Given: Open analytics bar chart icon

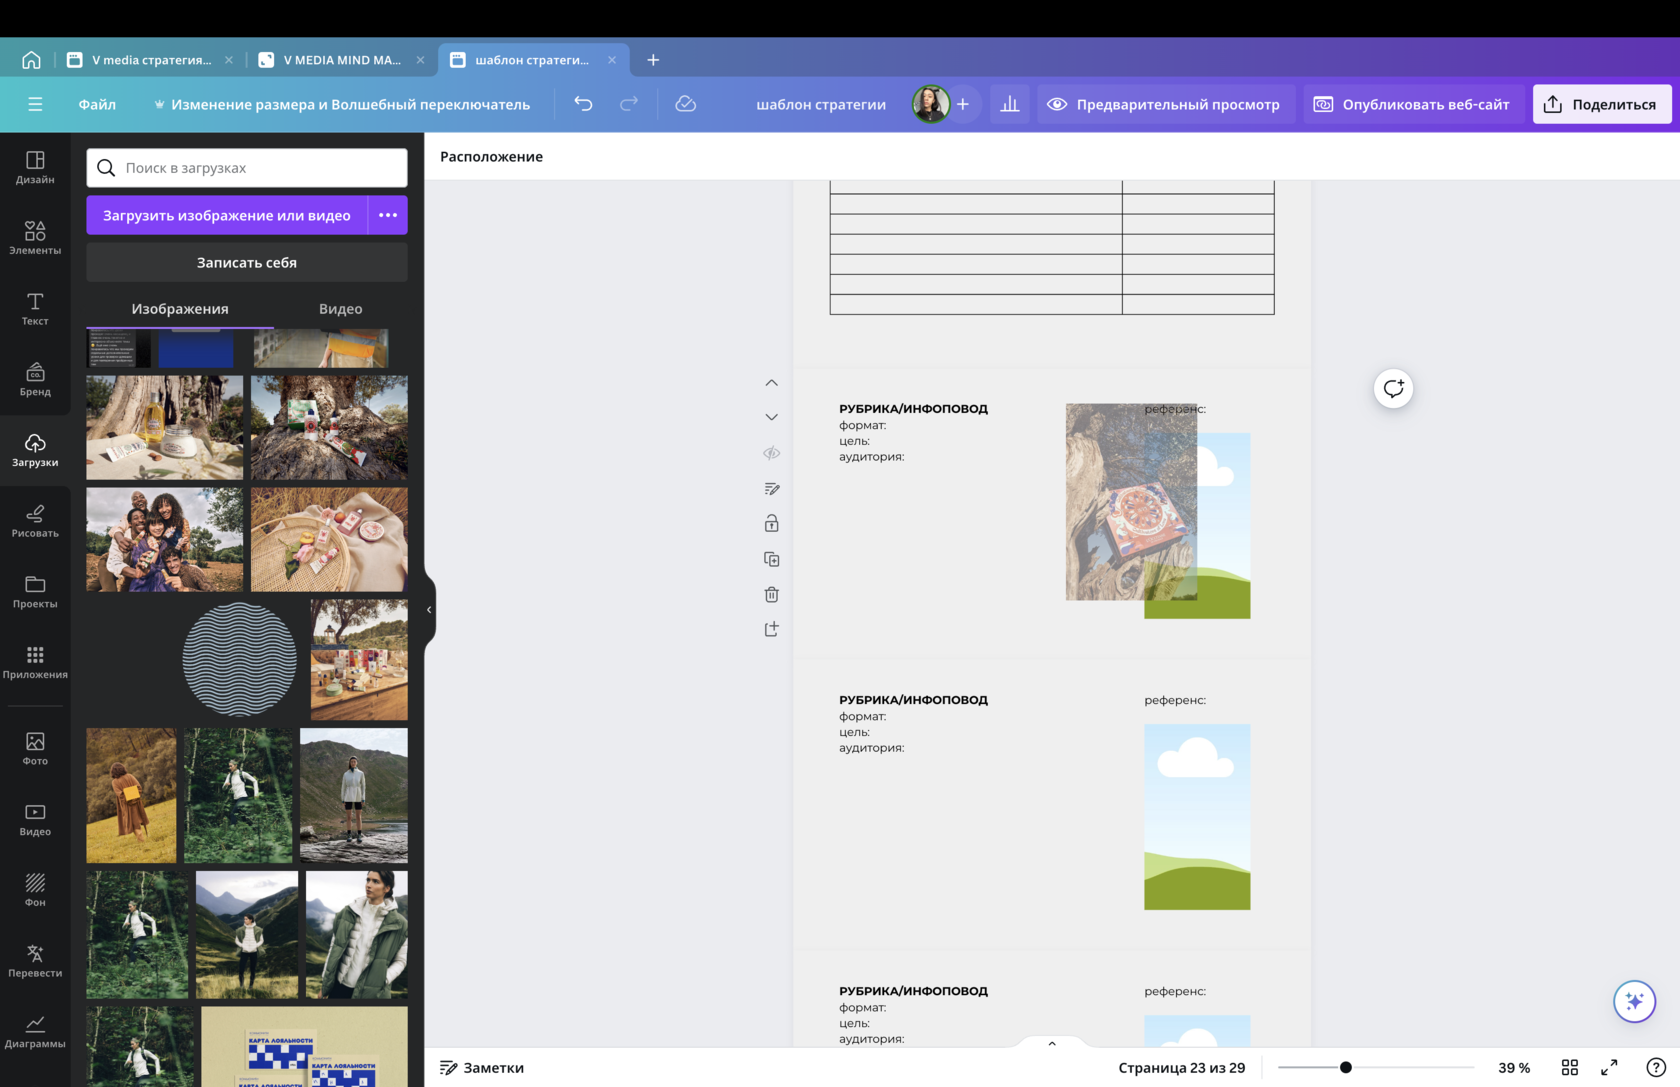Looking at the screenshot, I should click(x=1010, y=104).
